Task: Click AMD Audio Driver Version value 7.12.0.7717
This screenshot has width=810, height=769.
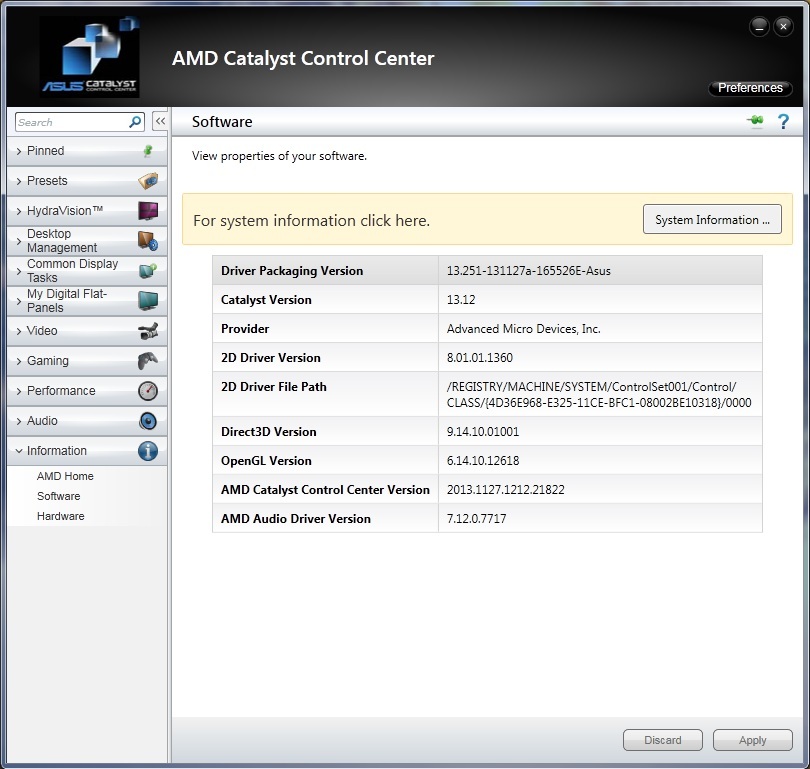Action: (x=476, y=519)
